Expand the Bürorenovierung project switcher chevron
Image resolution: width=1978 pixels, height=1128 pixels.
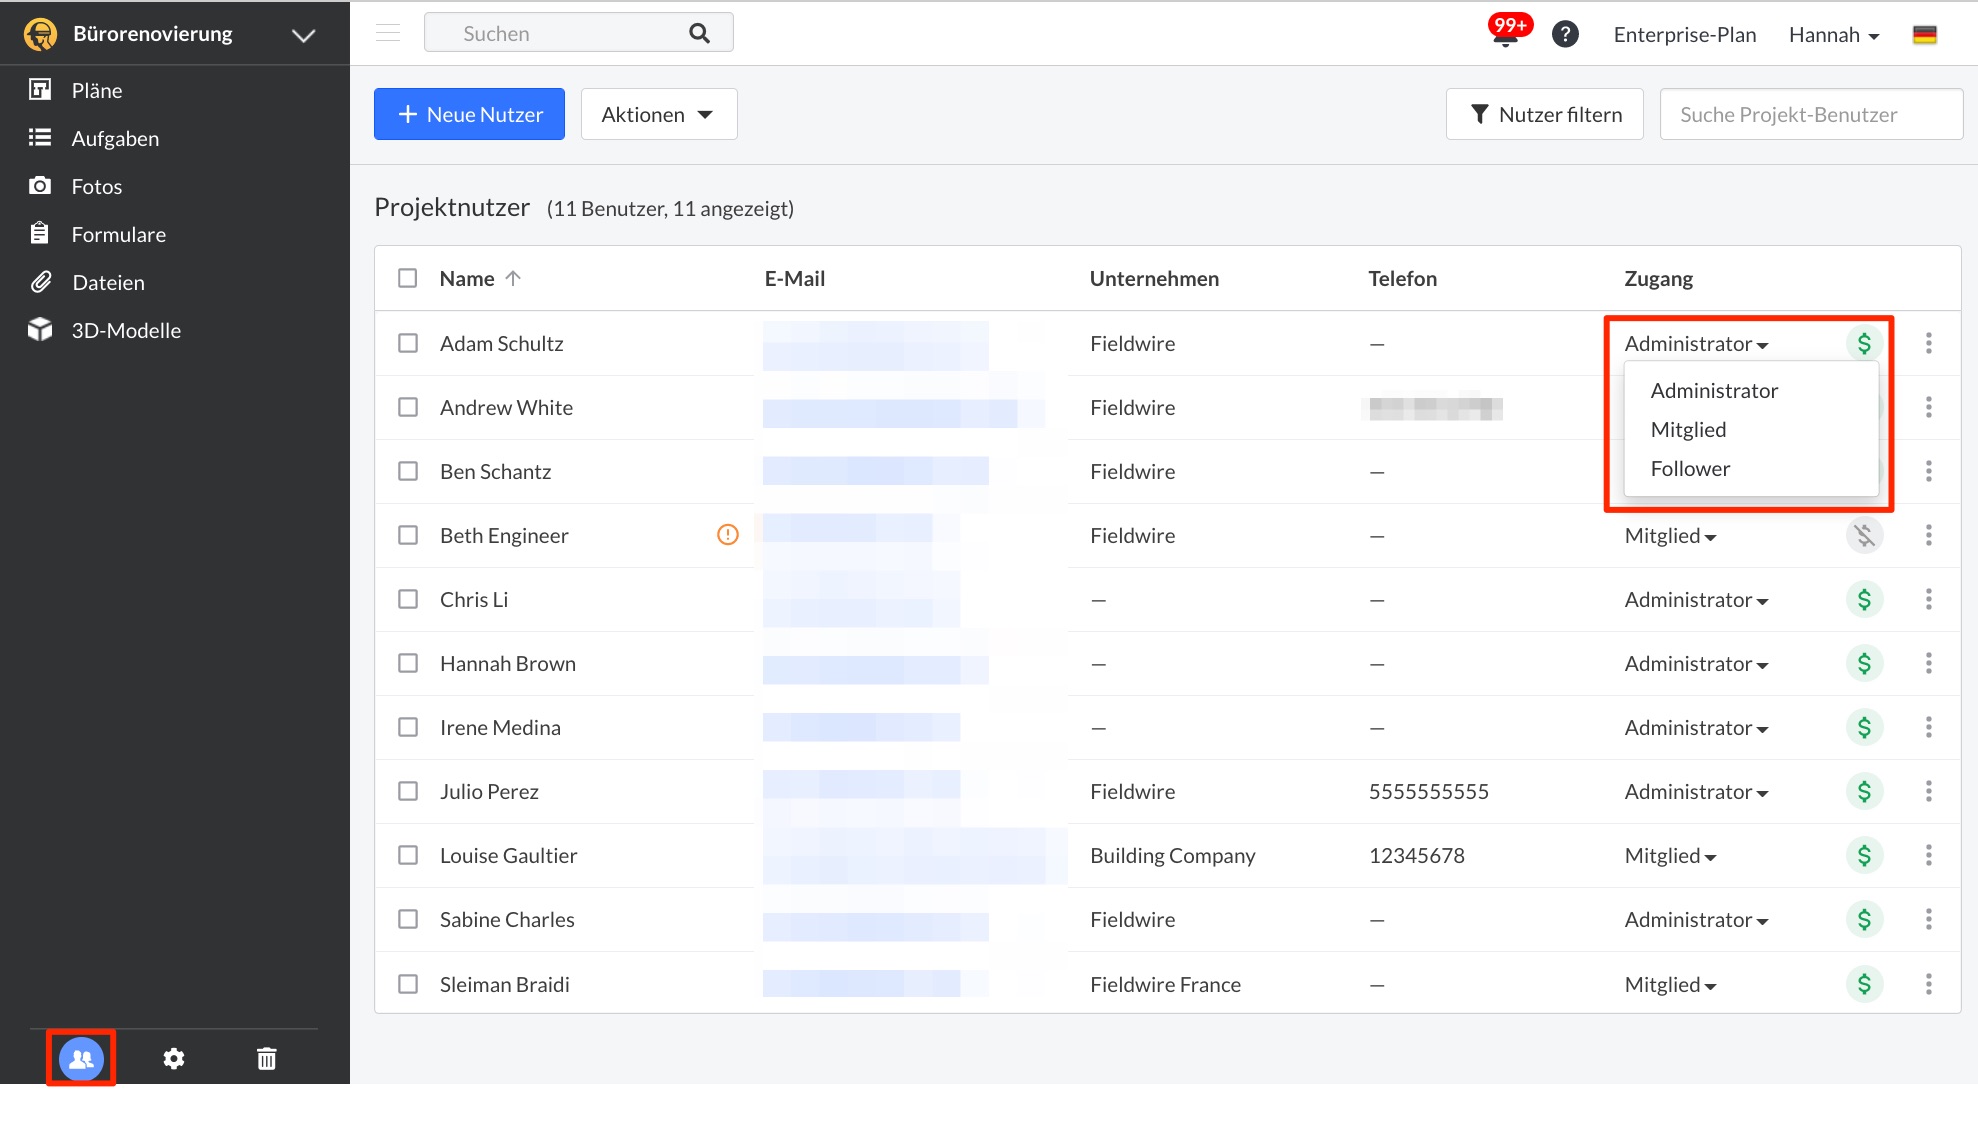303,35
